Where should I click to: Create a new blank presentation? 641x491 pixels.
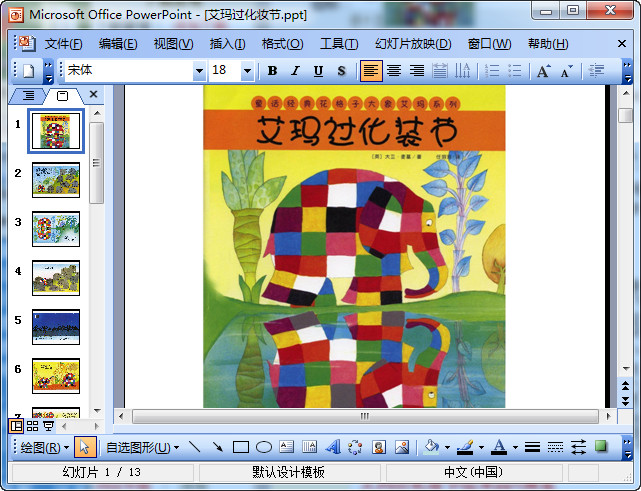(28, 71)
